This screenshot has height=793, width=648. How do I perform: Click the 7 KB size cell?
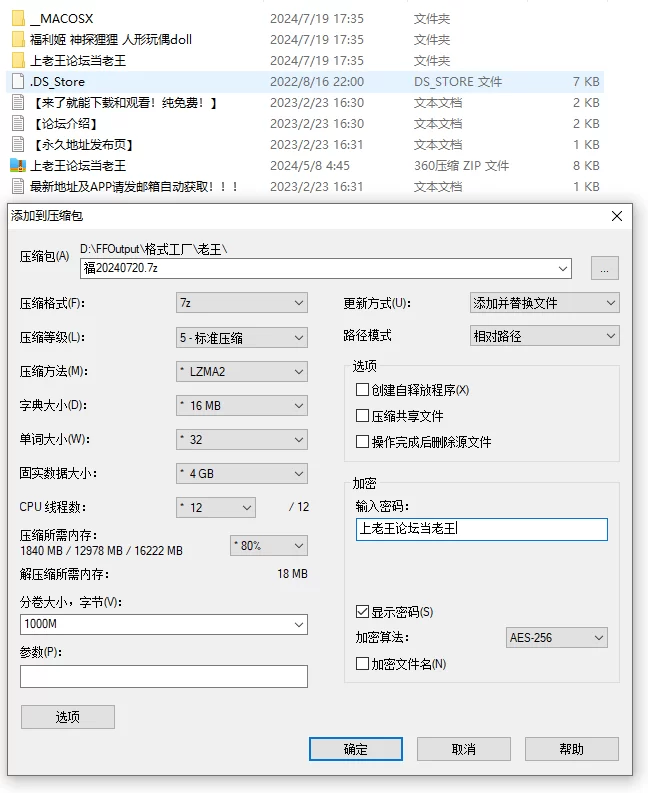click(586, 81)
